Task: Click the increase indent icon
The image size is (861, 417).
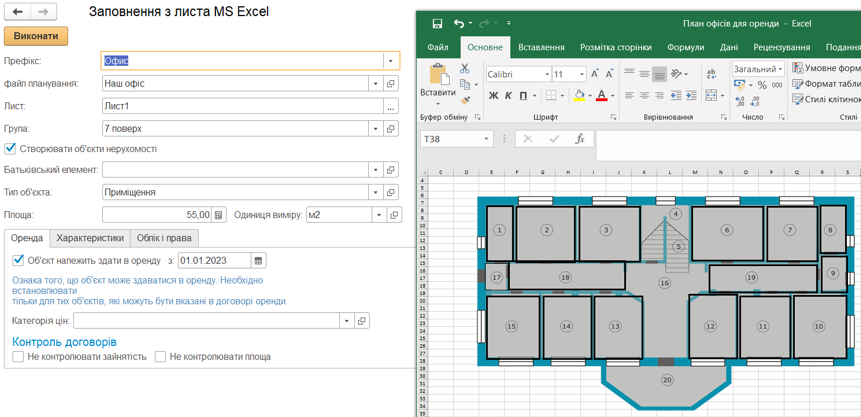Action: click(691, 96)
